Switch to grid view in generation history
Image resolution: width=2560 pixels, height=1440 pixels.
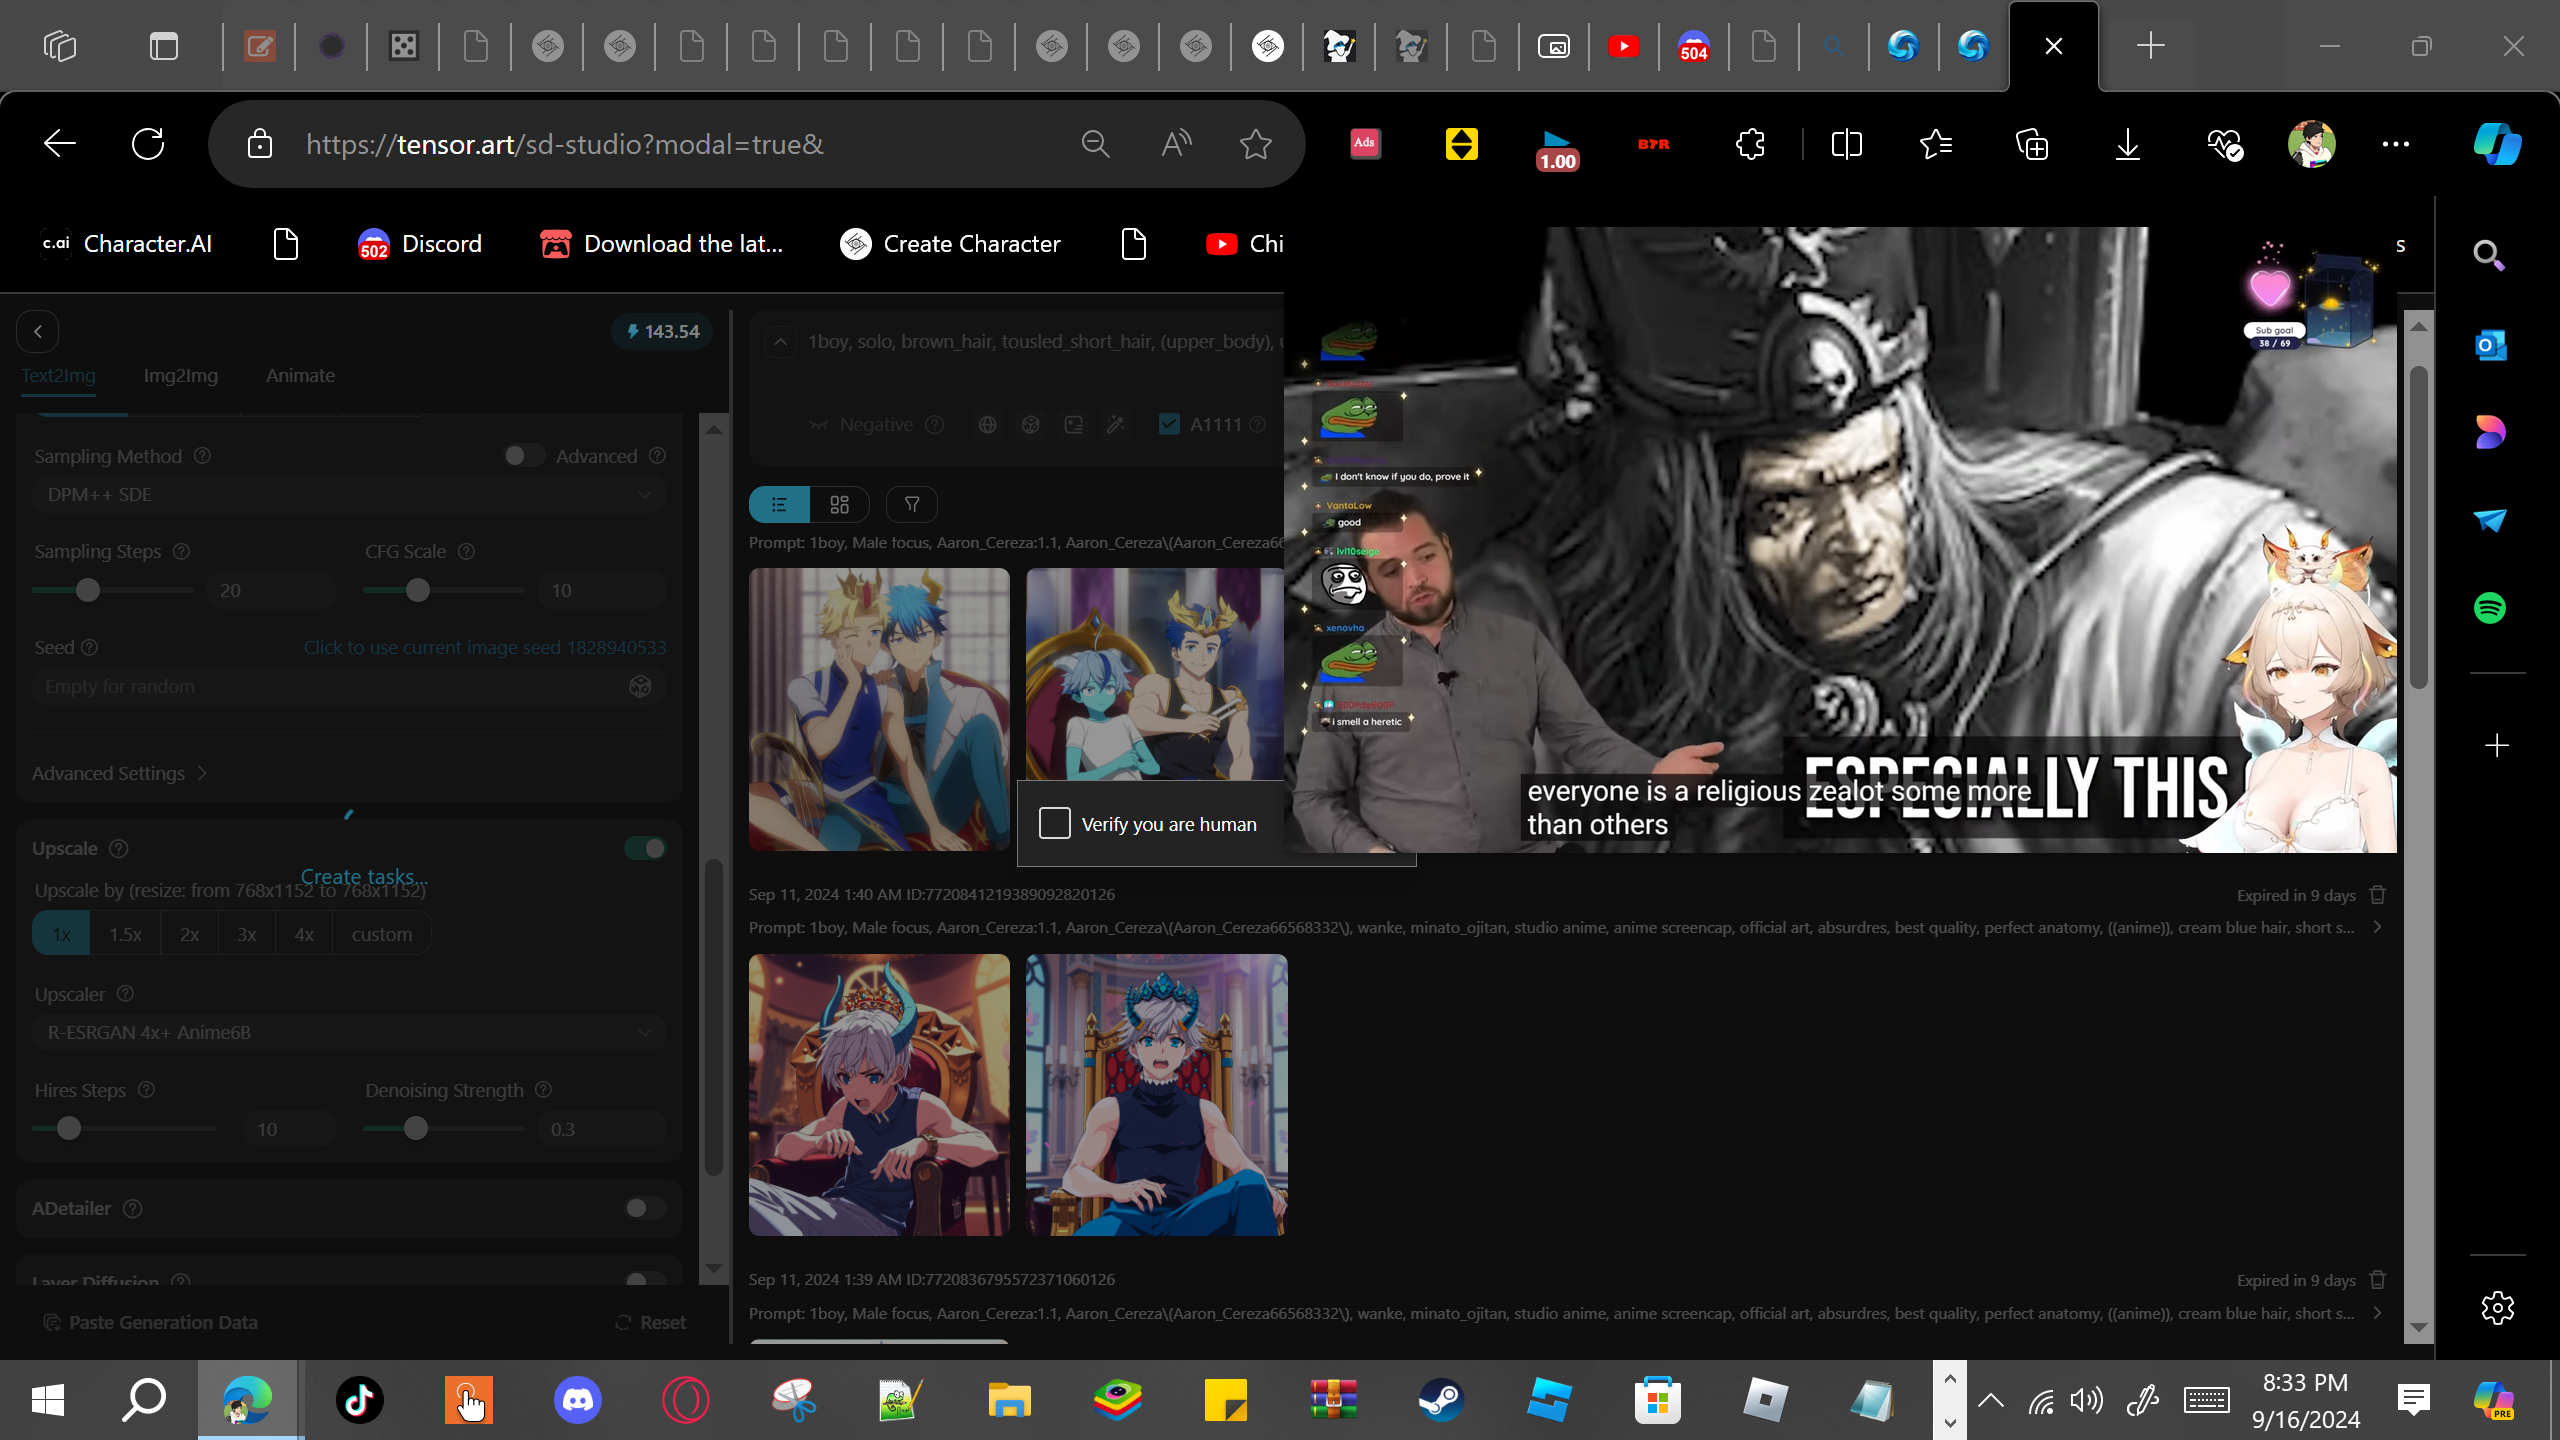point(840,504)
